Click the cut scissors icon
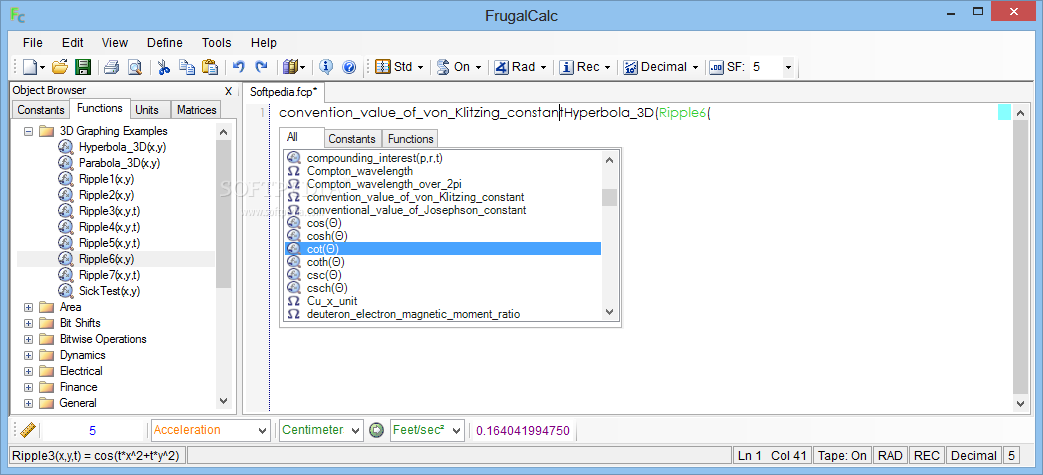1043x475 pixels. pos(164,67)
